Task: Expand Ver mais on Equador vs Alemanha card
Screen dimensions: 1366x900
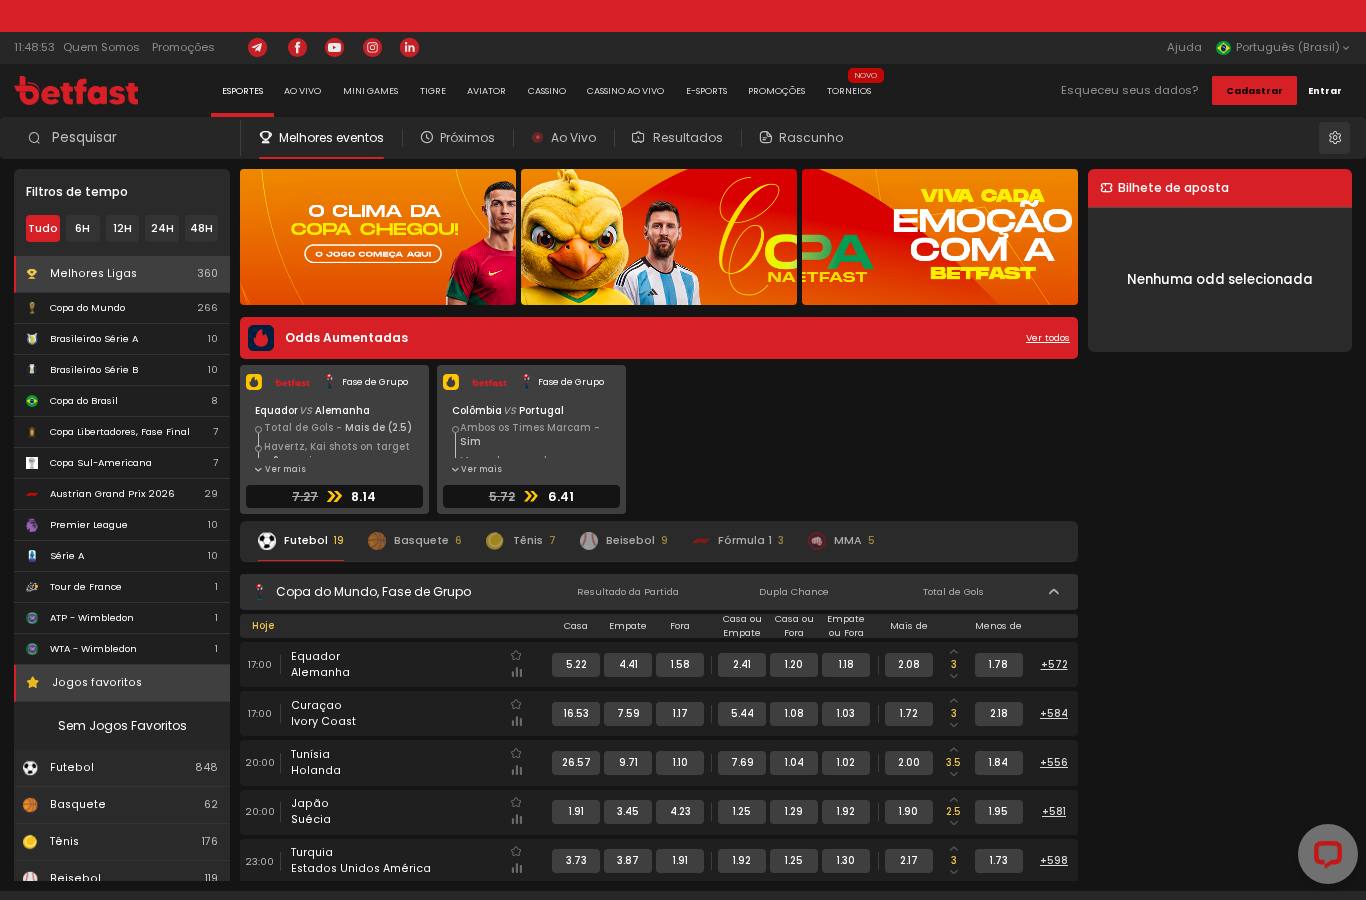Action: (x=281, y=469)
